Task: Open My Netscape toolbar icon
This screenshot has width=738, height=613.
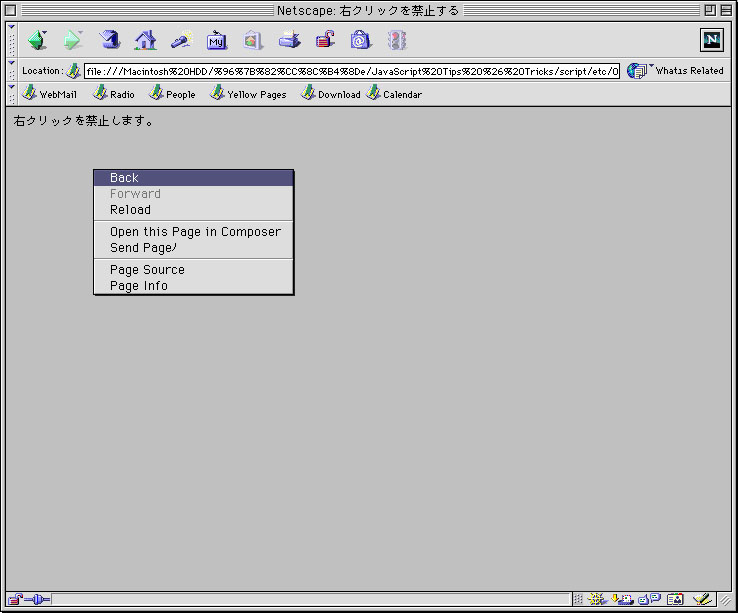Action: coord(217,40)
